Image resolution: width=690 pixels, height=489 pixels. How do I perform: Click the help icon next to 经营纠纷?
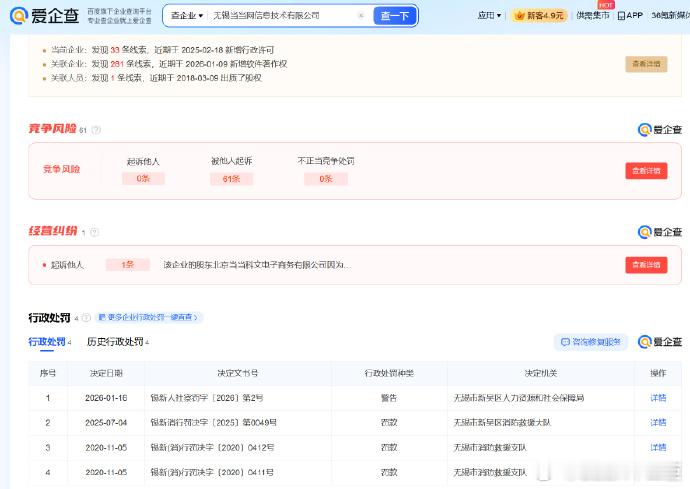(94, 232)
